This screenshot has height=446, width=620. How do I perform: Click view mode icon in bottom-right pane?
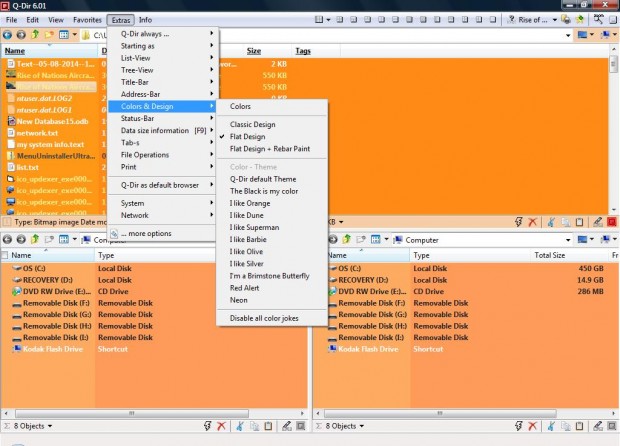click(x=376, y=239)
